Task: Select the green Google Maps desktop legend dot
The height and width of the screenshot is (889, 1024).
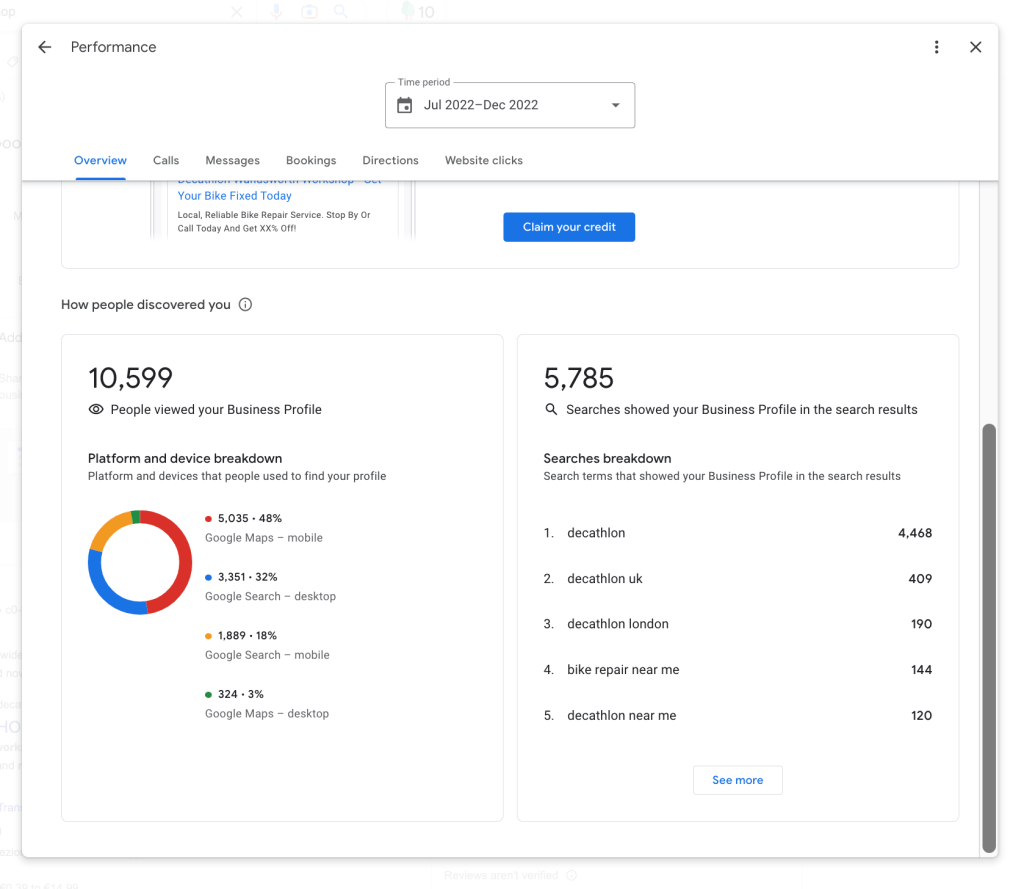Action: pos(208,695)
